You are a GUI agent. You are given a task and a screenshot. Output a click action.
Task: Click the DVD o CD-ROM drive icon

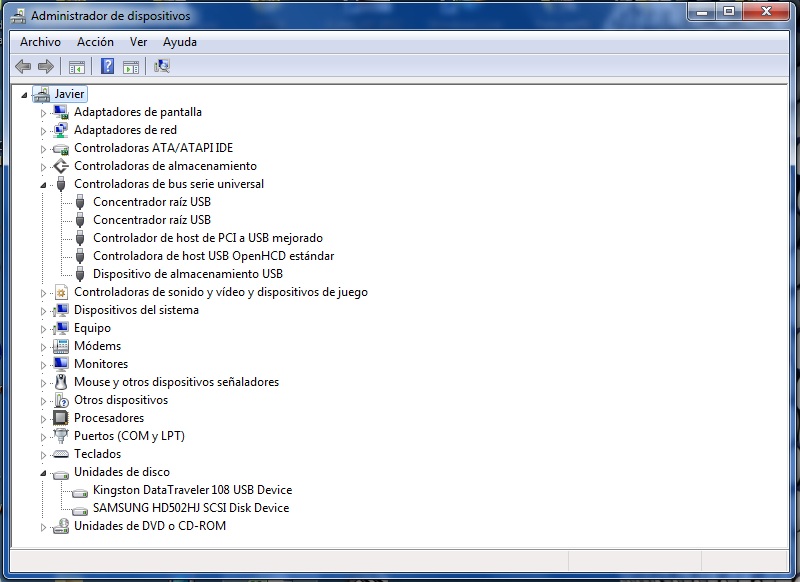61,526
